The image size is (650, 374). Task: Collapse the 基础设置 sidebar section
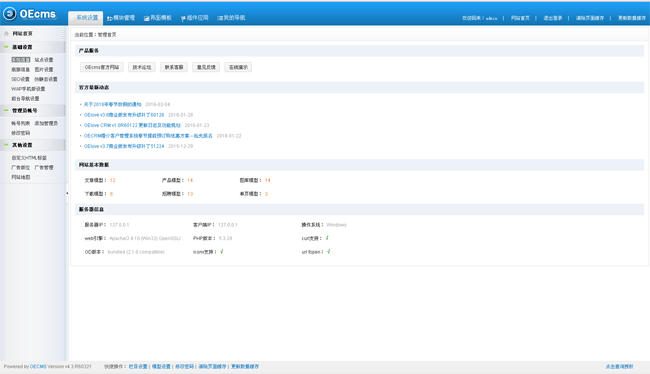(x=6, y=47)
